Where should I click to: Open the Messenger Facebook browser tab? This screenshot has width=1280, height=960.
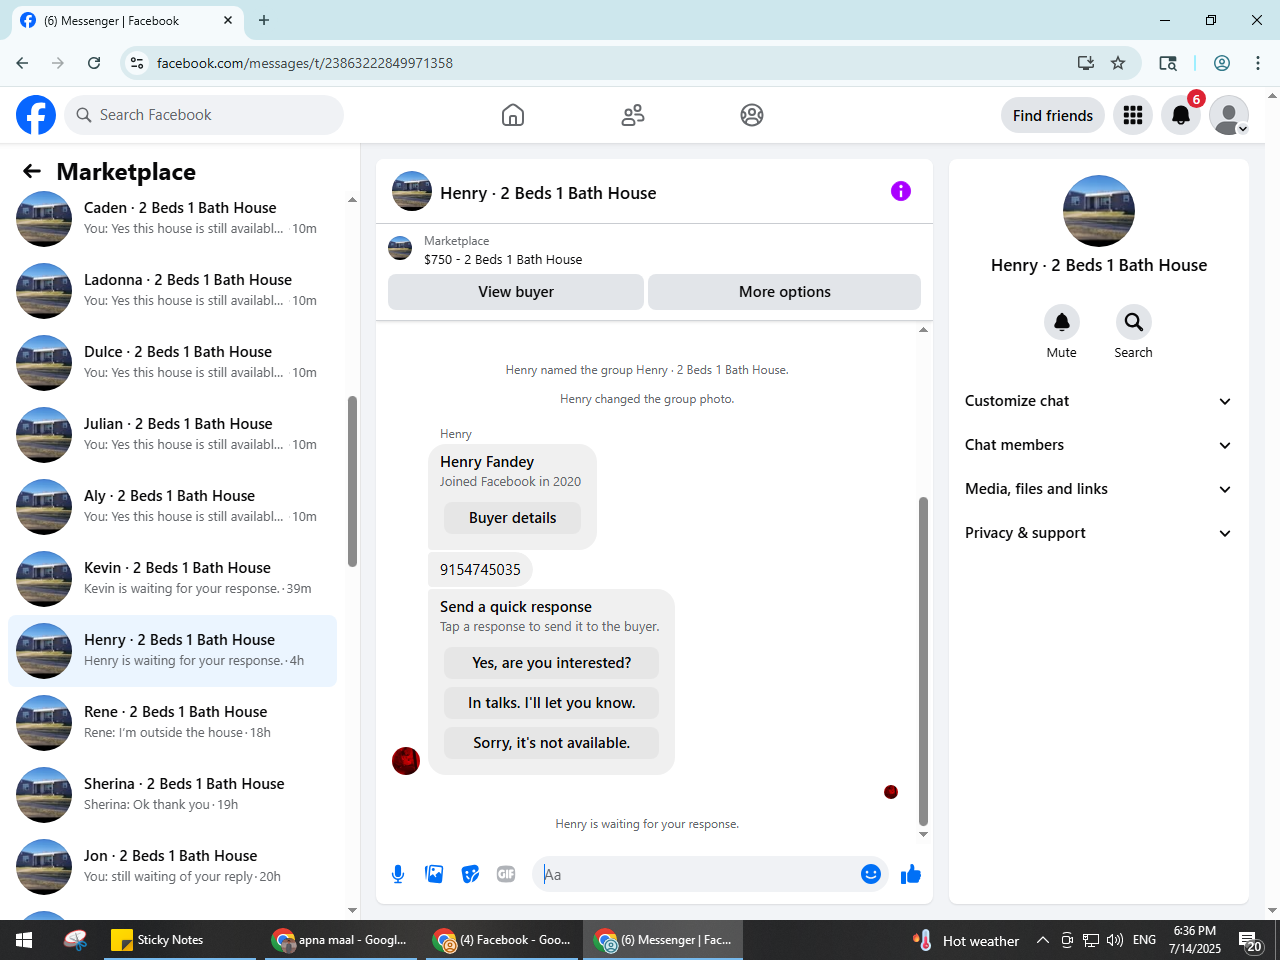click(x=128, y=20)
